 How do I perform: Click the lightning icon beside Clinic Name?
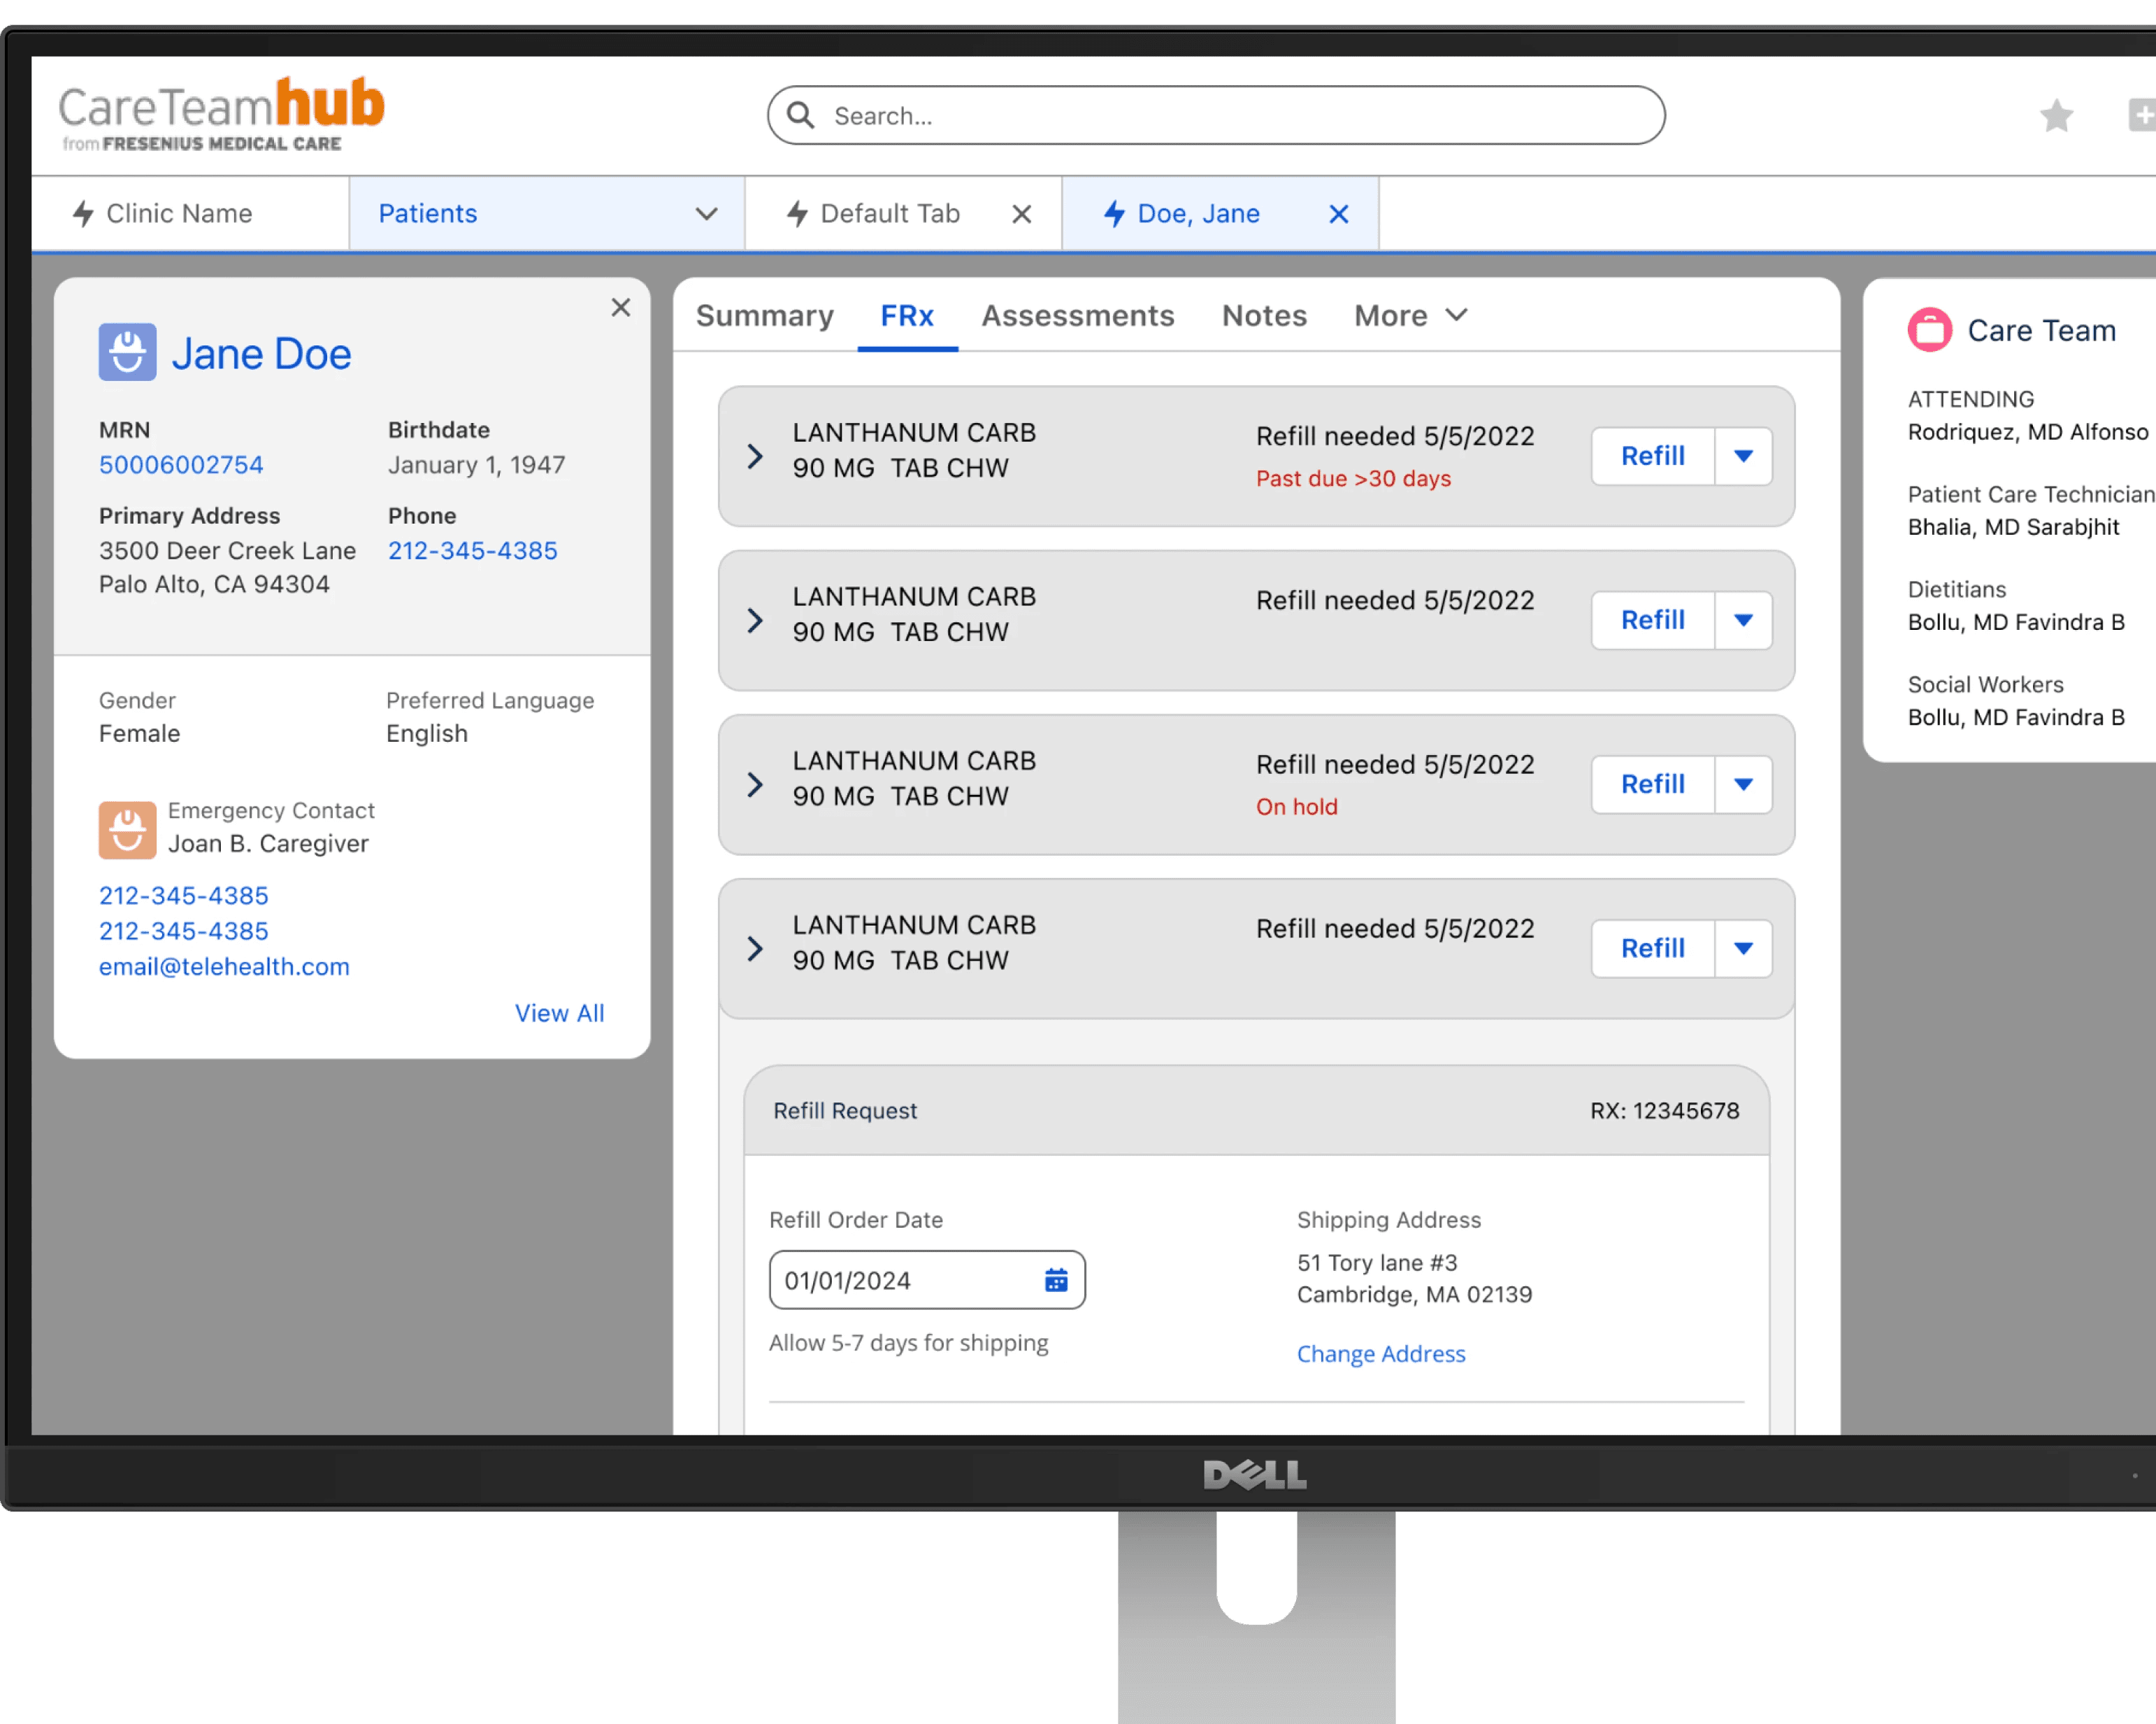click(x=84, y=213)
